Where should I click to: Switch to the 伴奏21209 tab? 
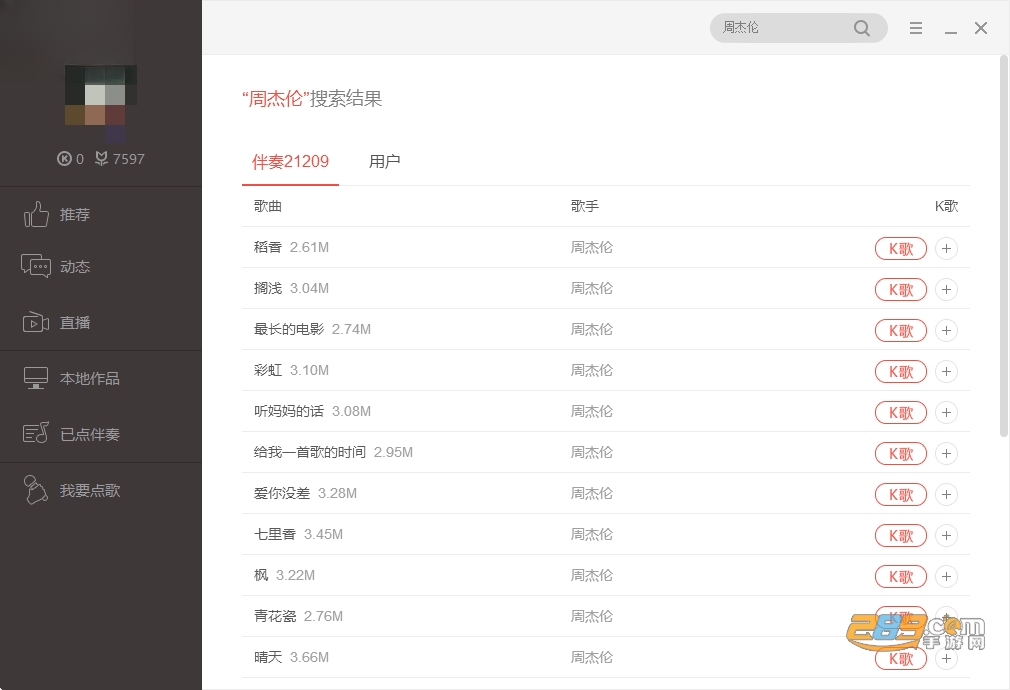click(290, 161)
